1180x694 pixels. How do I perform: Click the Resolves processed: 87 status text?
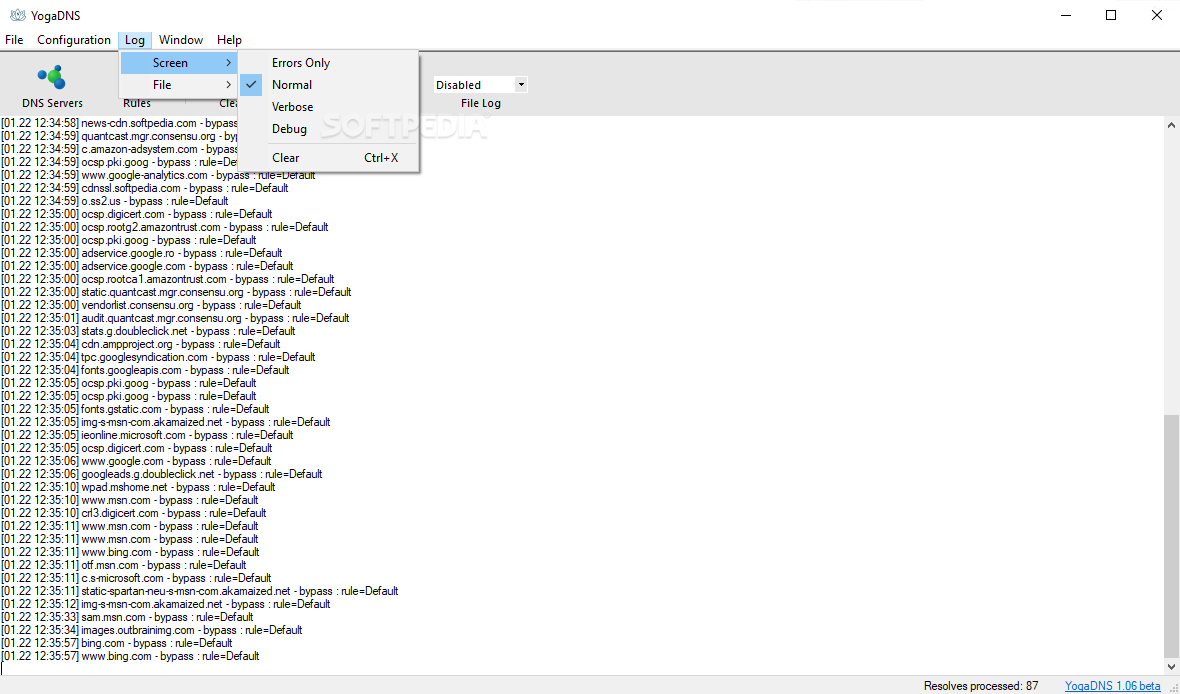pyautogui.click(x=981, y=685)
